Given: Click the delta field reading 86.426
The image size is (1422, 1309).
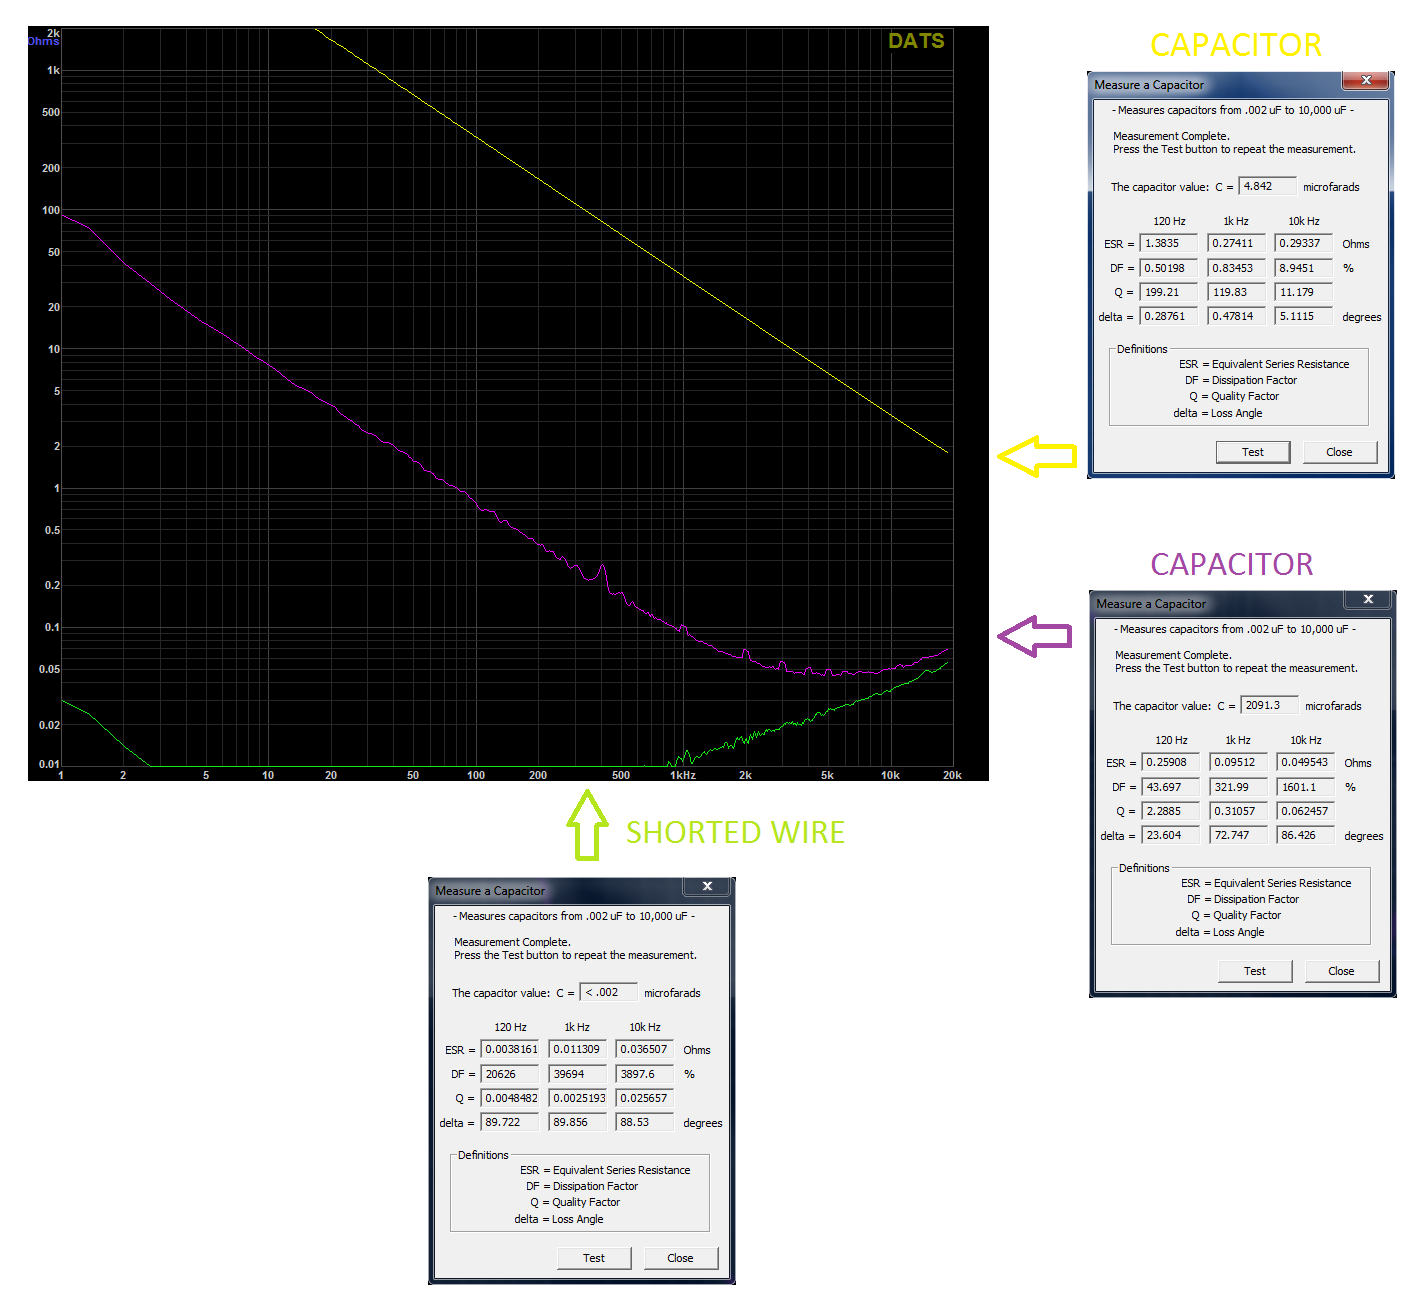Looking at the screenshot, I should click(x=1306, y=835).
